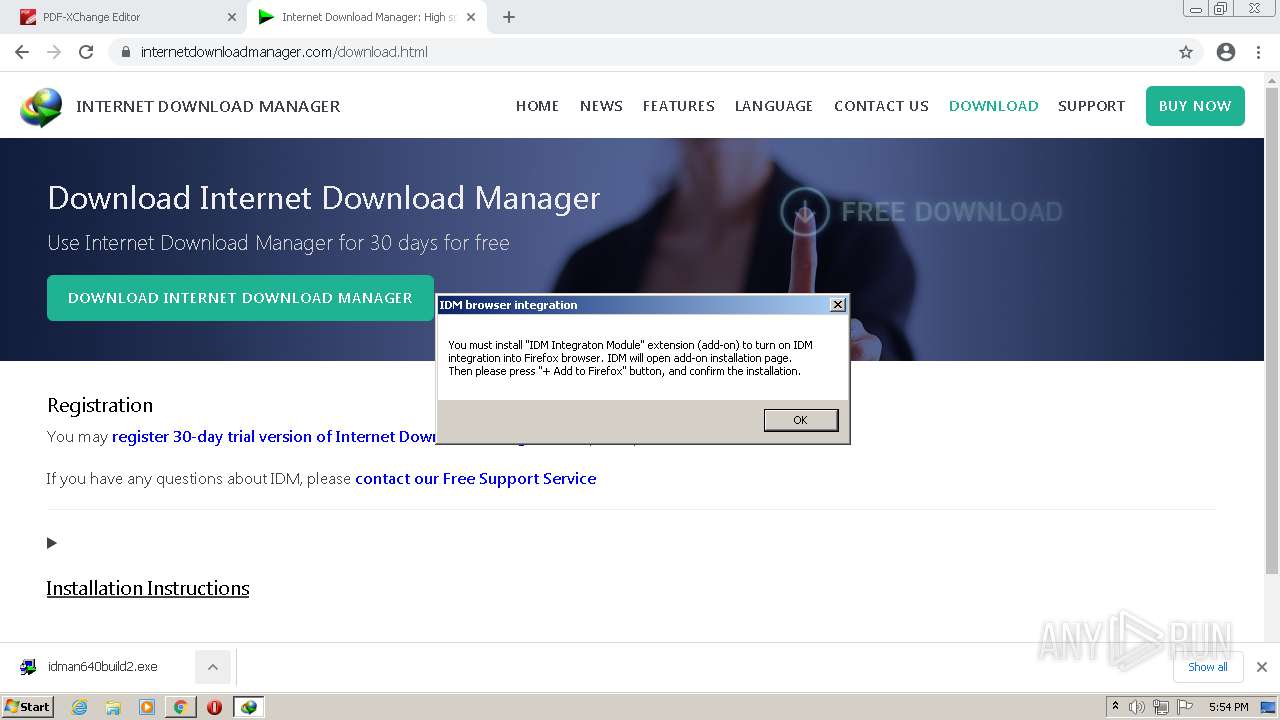This screenshot has height=720, width=1280.
Task: Open a new tab with plus button
Action: [x=509, y=17]
